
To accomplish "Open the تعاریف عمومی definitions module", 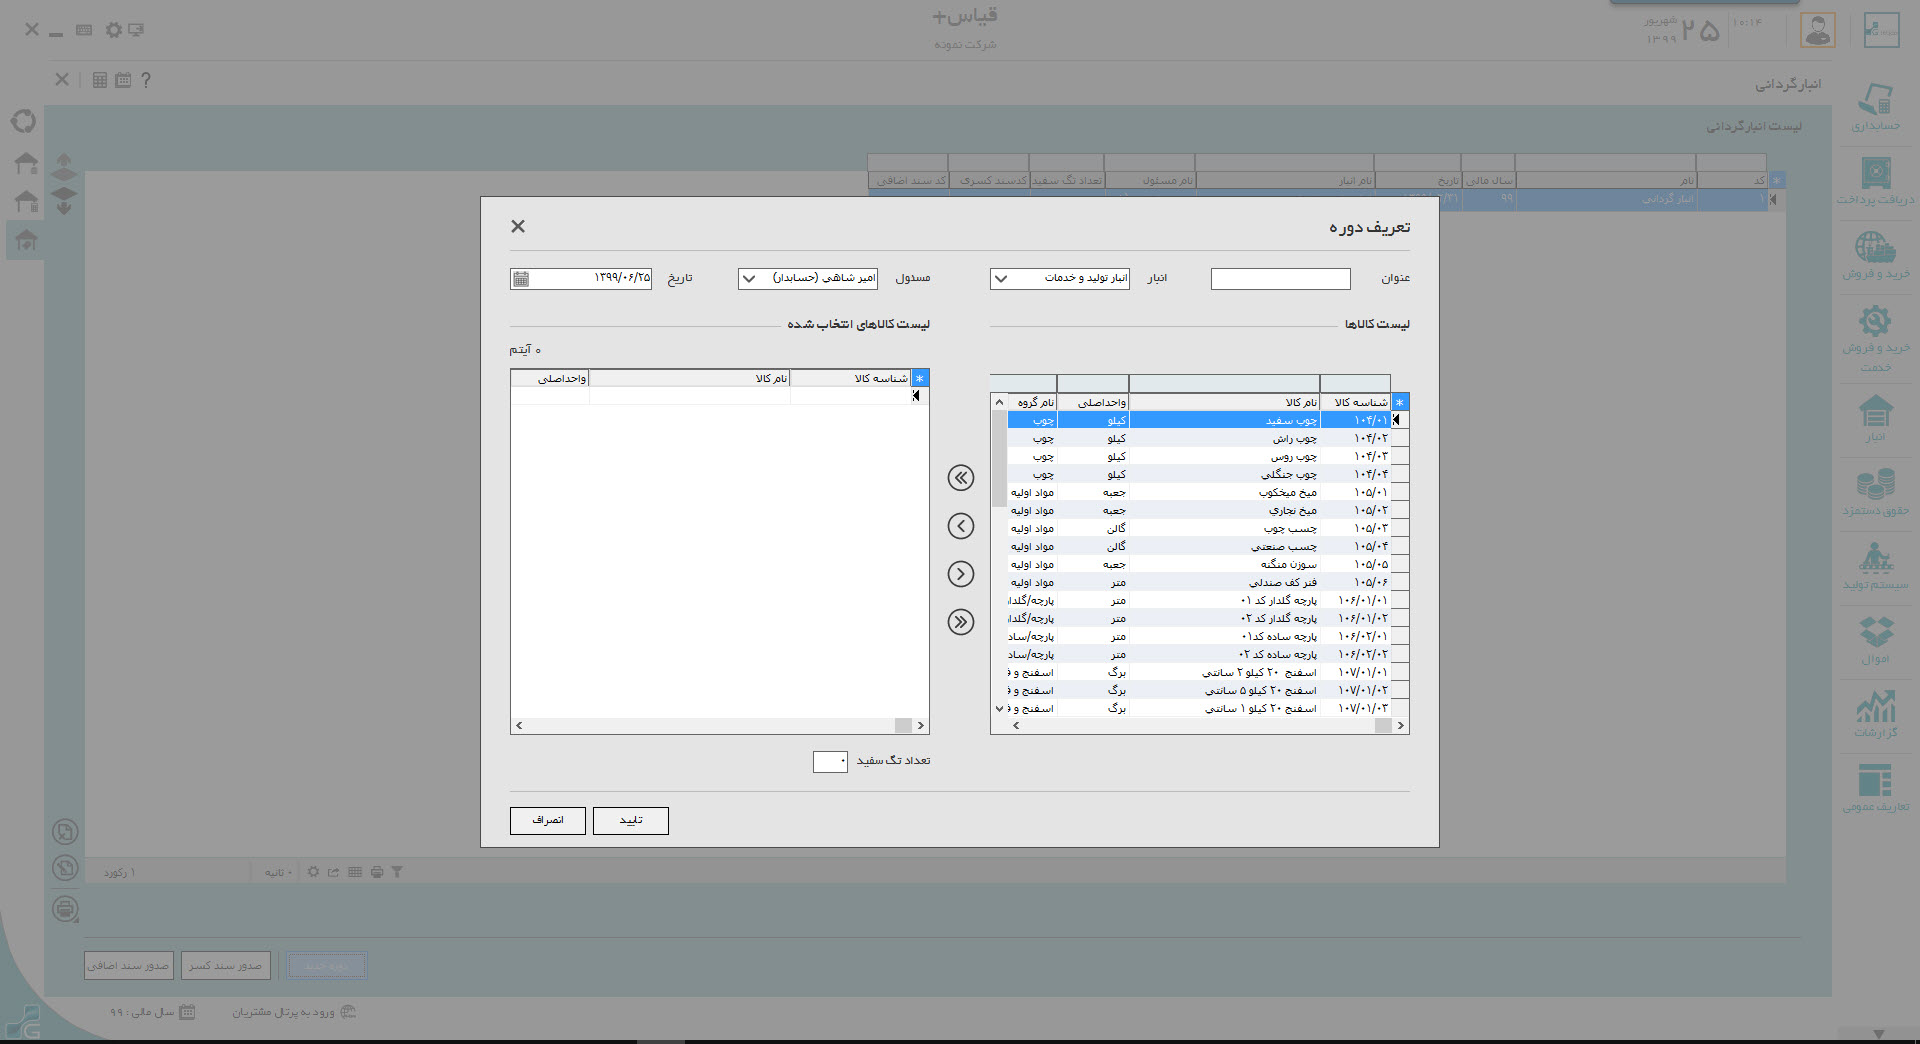I will [1876, 788].
